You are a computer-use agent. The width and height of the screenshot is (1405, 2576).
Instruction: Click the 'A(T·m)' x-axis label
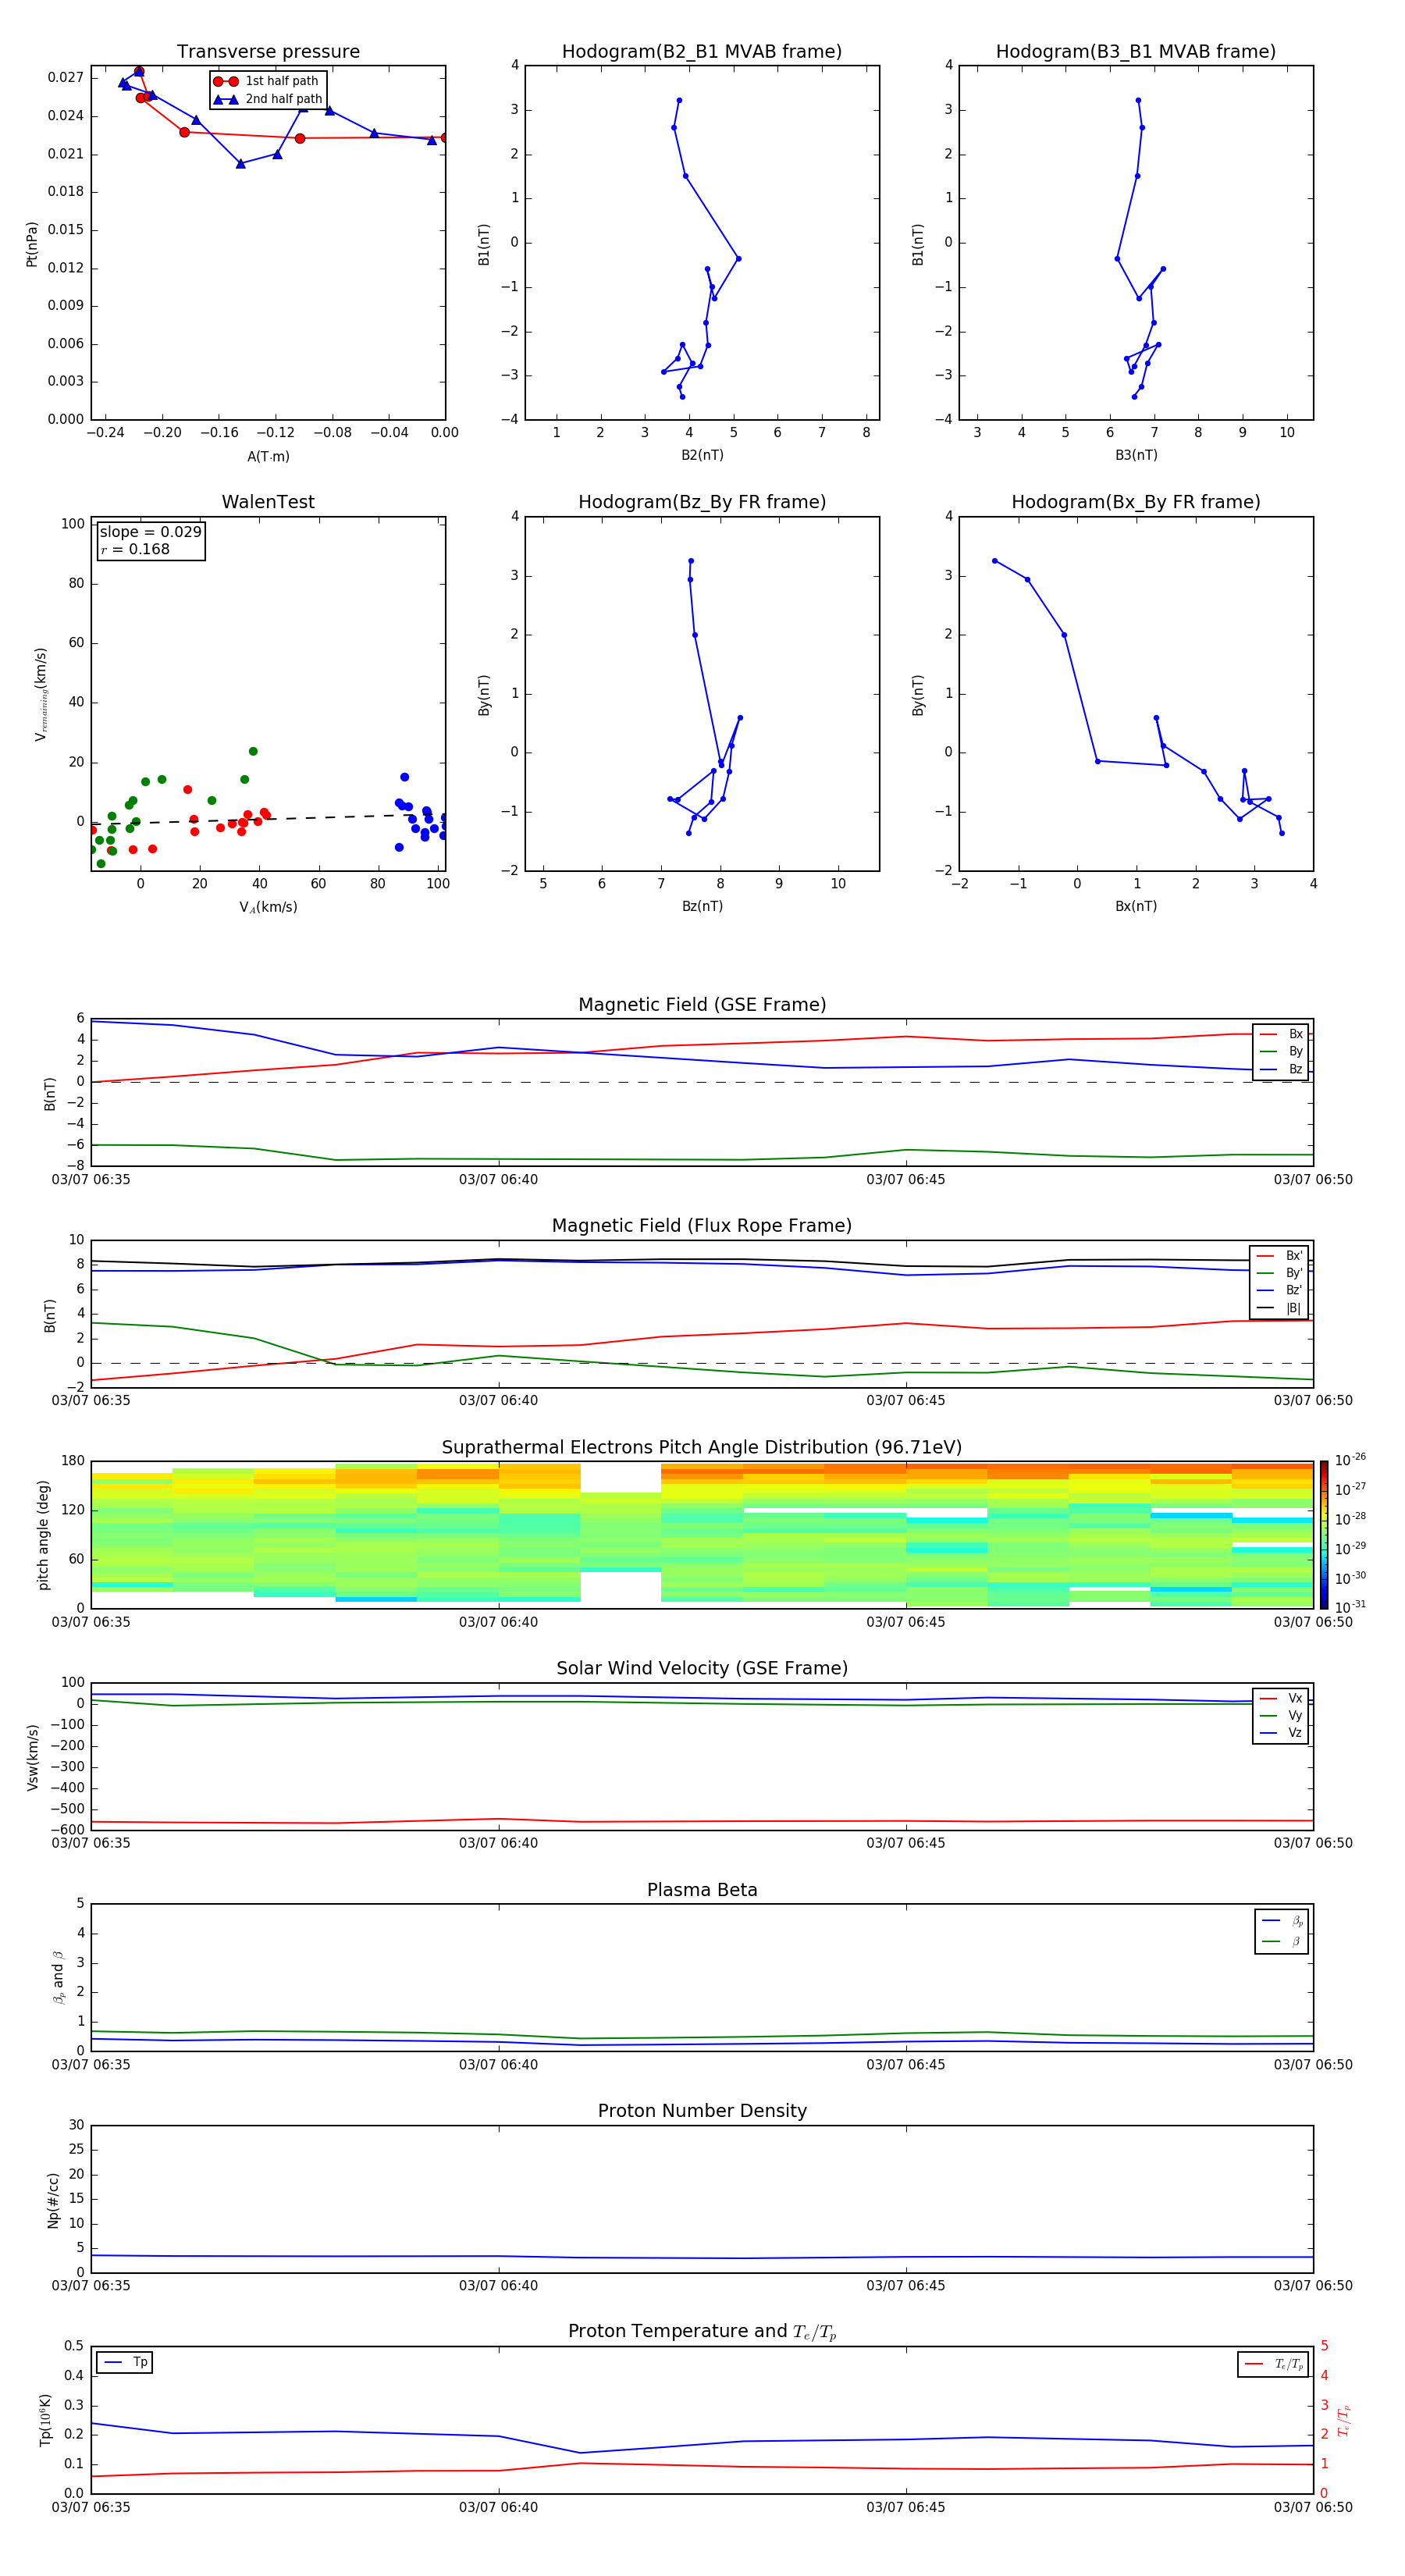(x=268, y=456)
